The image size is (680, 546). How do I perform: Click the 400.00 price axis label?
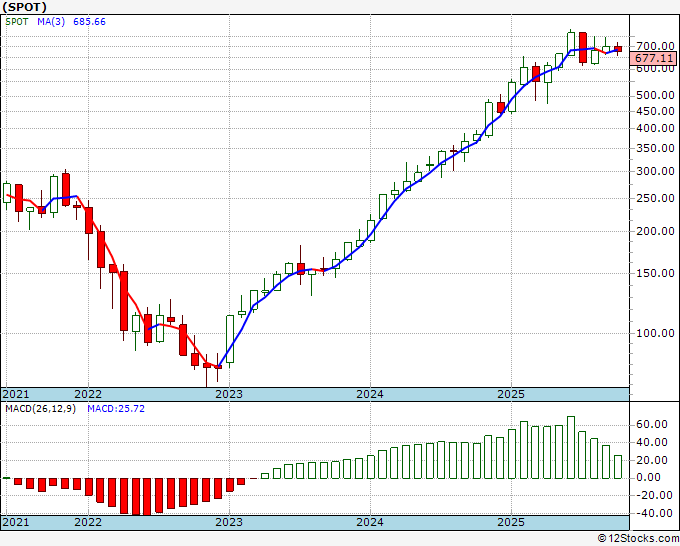pyautogui.click(x=655, y=128)
